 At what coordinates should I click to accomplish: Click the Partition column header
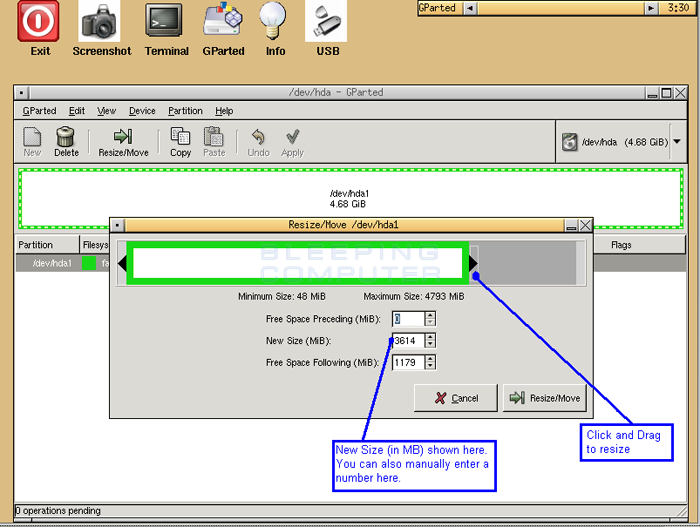pyautogui.click(x=47, y=245)
